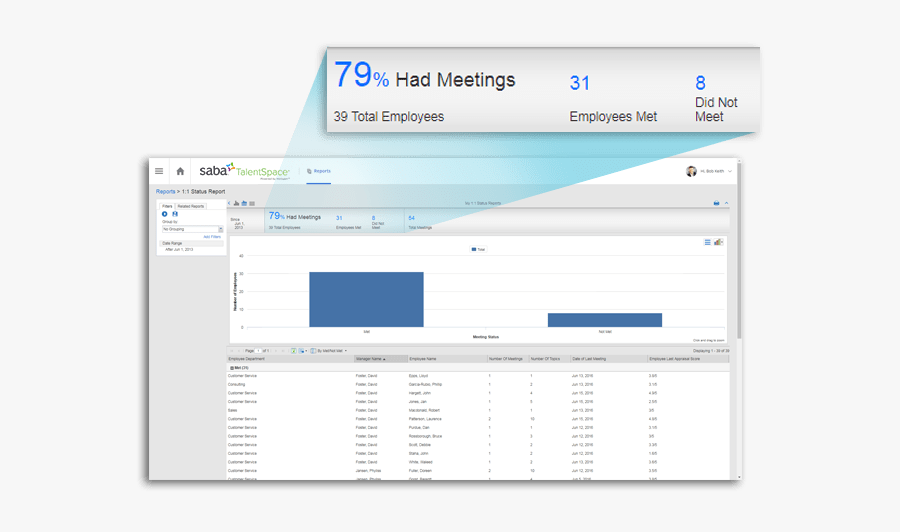This screenshot has height=532, width=900.
Task: Go to the Home page icon
Action: [180, 171]
